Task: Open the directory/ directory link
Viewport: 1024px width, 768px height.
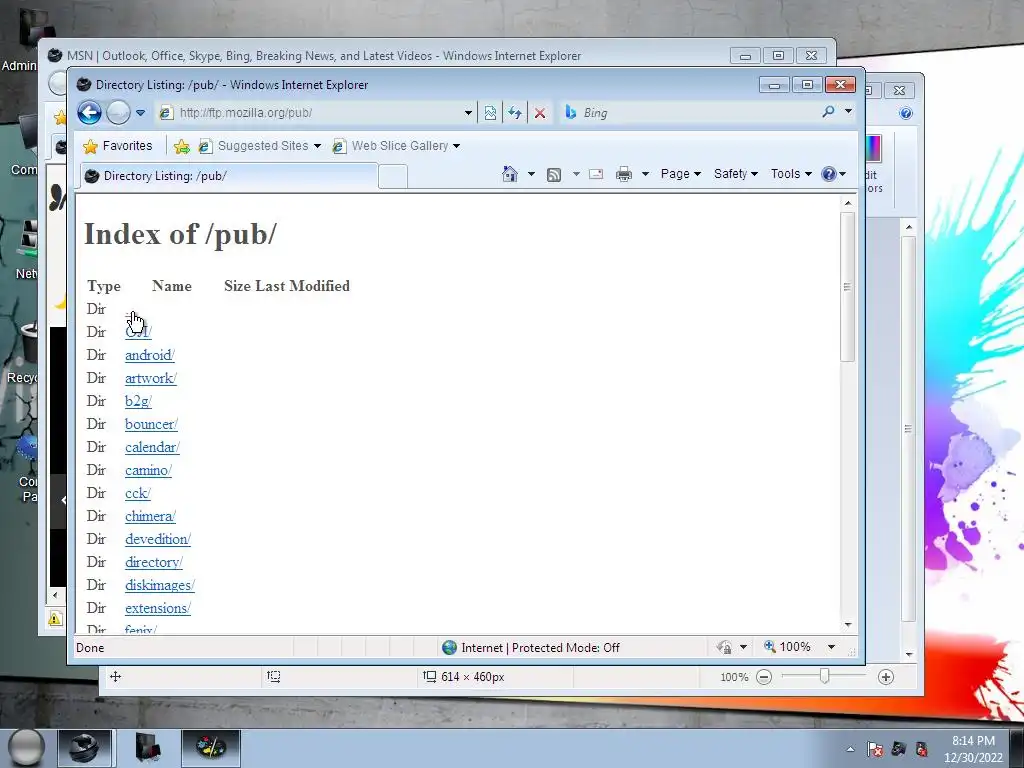Action: click(153, 562)
